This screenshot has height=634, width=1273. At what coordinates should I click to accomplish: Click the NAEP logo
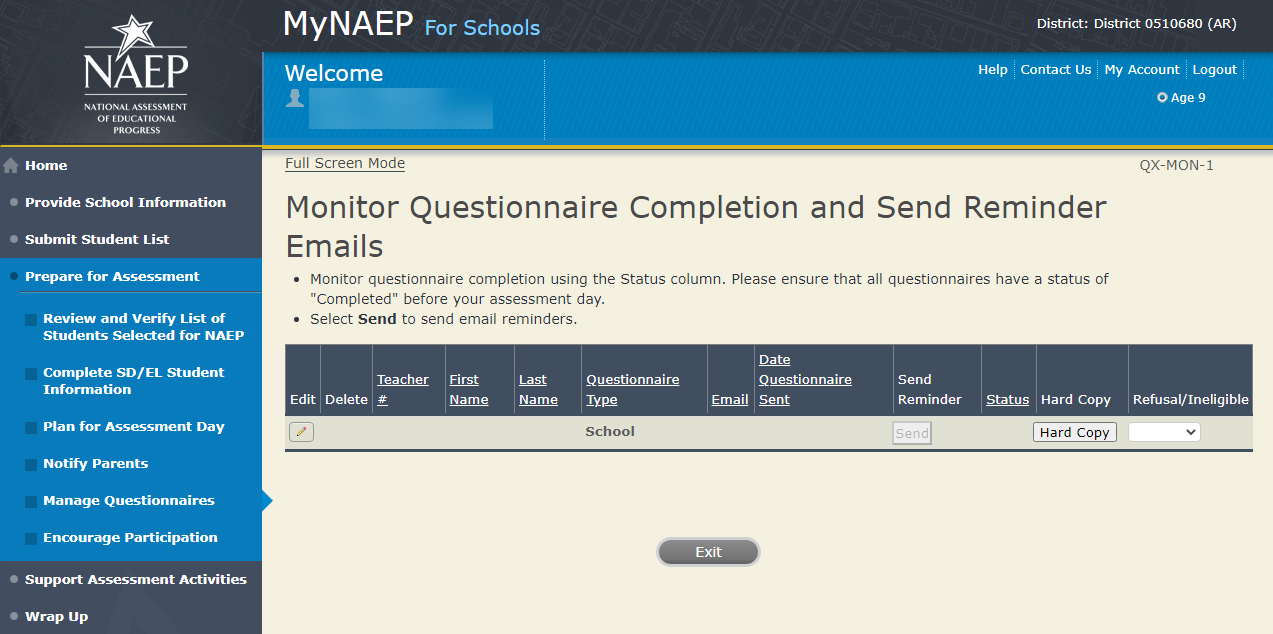(135, 74)
